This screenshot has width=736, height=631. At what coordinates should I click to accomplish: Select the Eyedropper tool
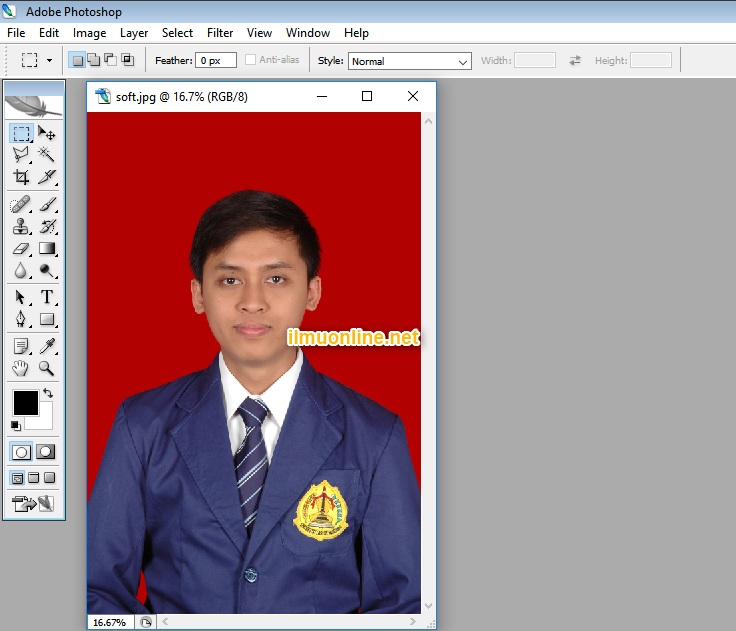(x=46, y=346)
